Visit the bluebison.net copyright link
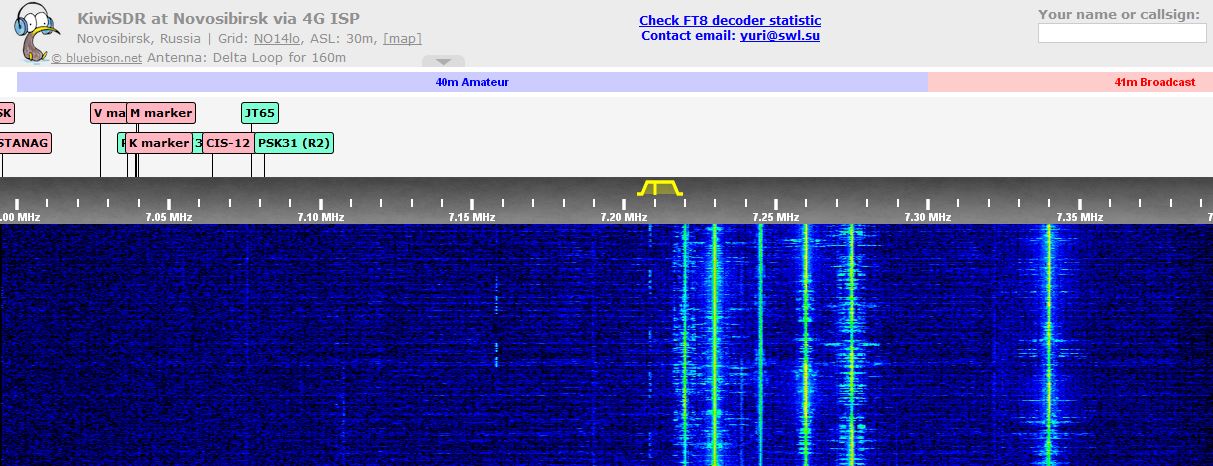1213x466 pixels. point(97,58)
